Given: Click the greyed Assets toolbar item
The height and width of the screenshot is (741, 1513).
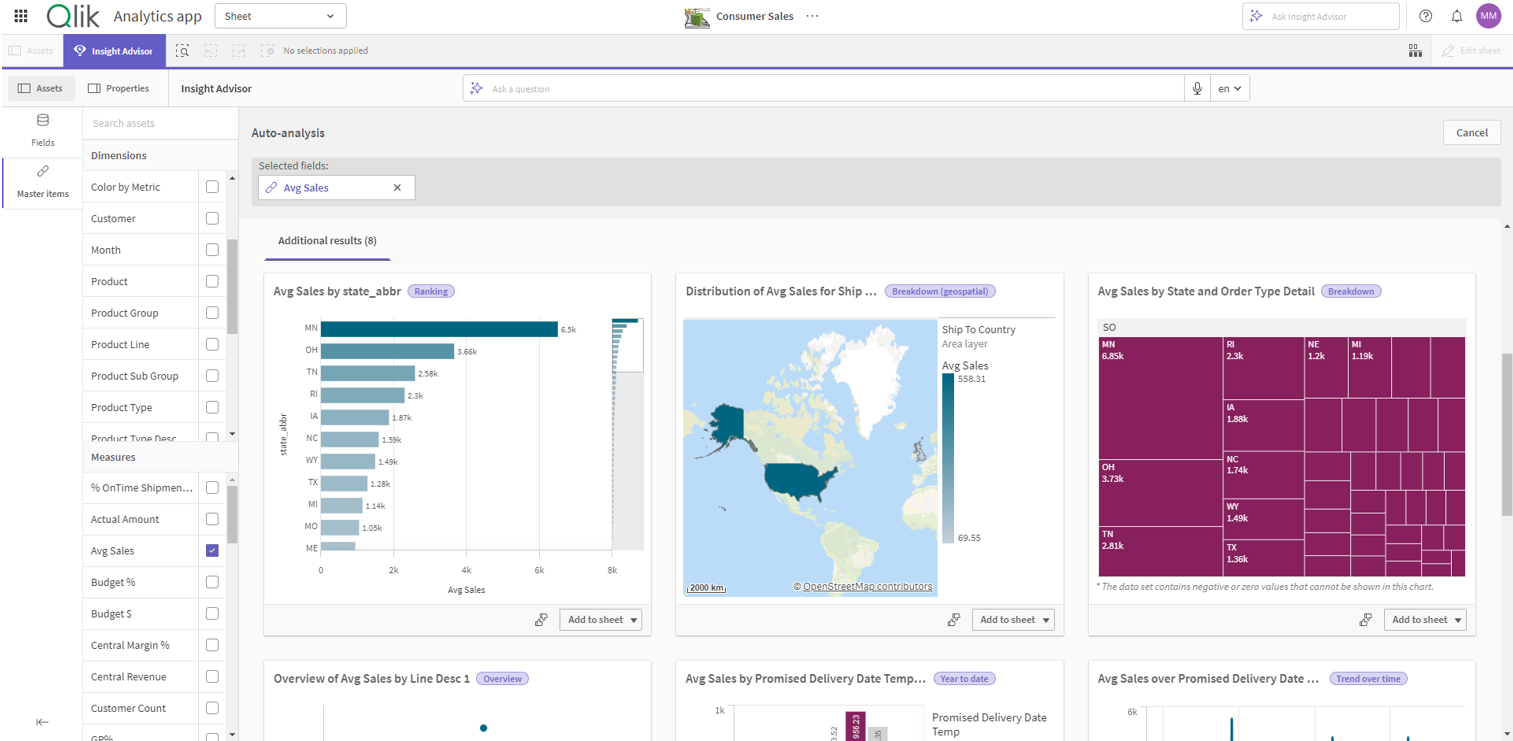Looking at the screenshot, I should tap(31, 50).
